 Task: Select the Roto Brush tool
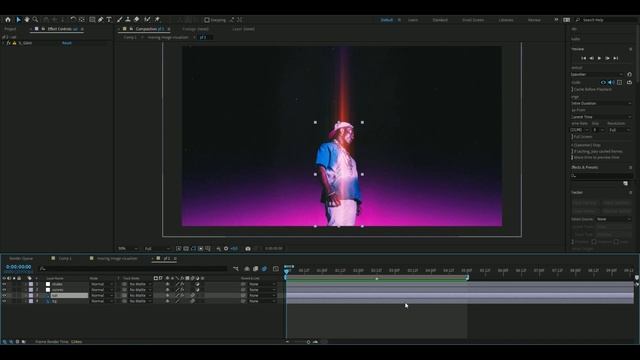[147, 20]
